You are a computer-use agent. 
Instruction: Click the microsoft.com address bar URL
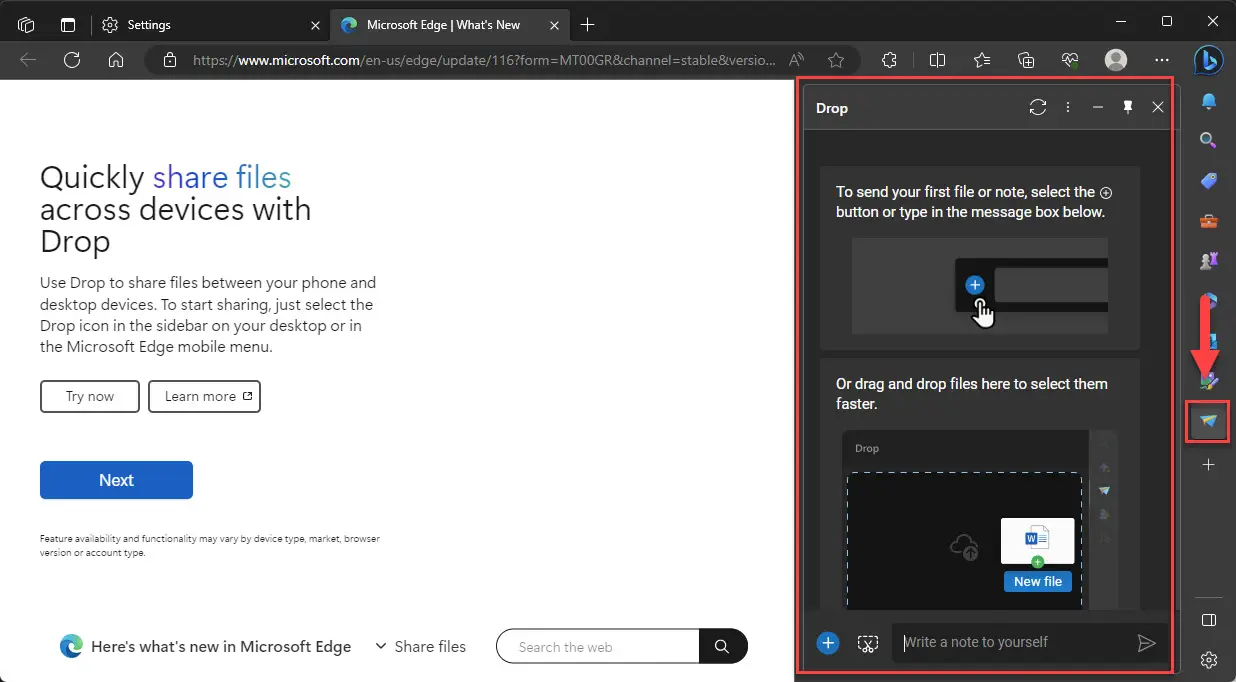(484, 61)
